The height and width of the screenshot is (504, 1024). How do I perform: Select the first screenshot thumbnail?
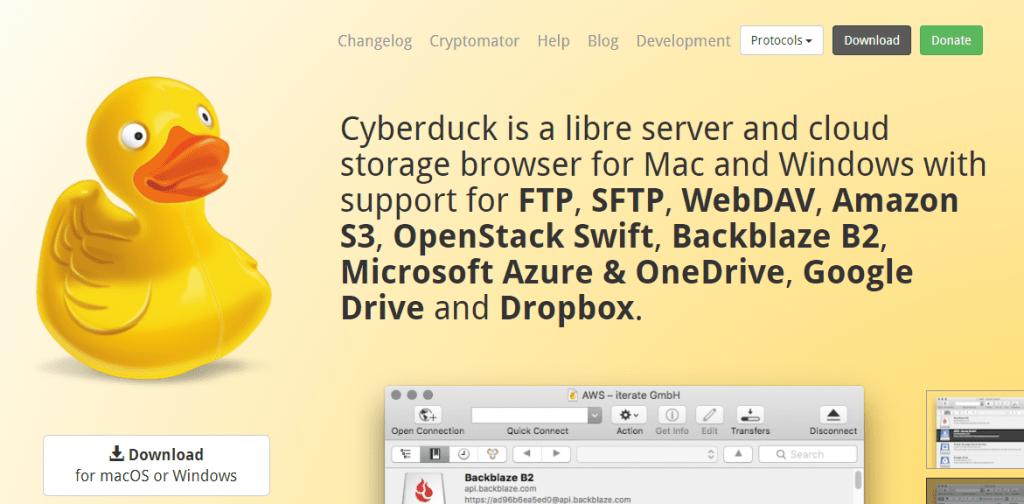[x=975, y=430]
